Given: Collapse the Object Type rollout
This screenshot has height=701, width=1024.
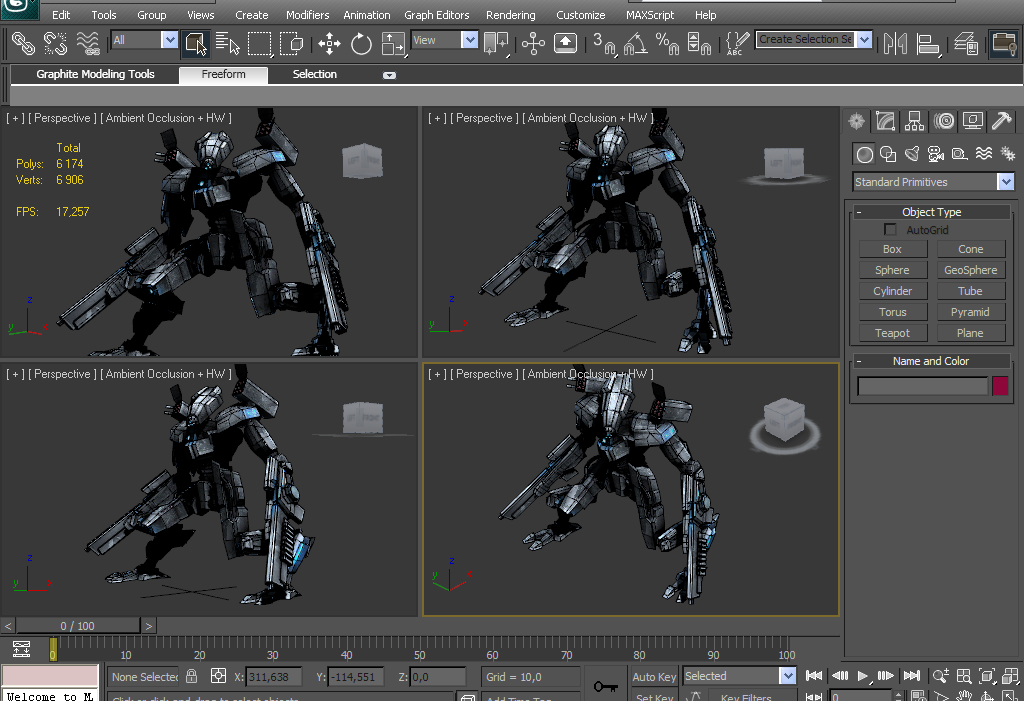Looking at the screenshot, I should pyautogui.click(x=858, y=212).
